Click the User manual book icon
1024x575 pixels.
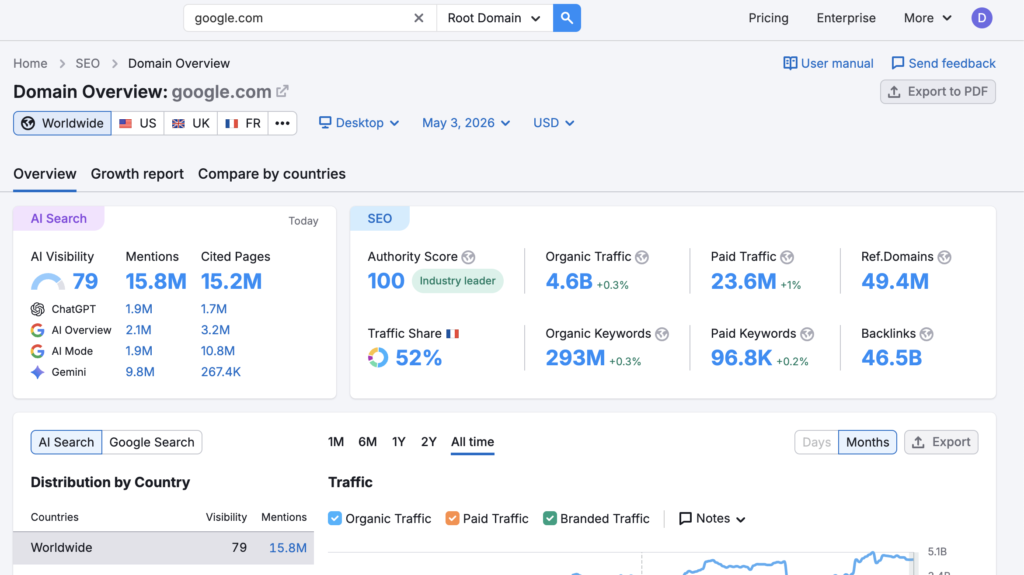(790, 63)
